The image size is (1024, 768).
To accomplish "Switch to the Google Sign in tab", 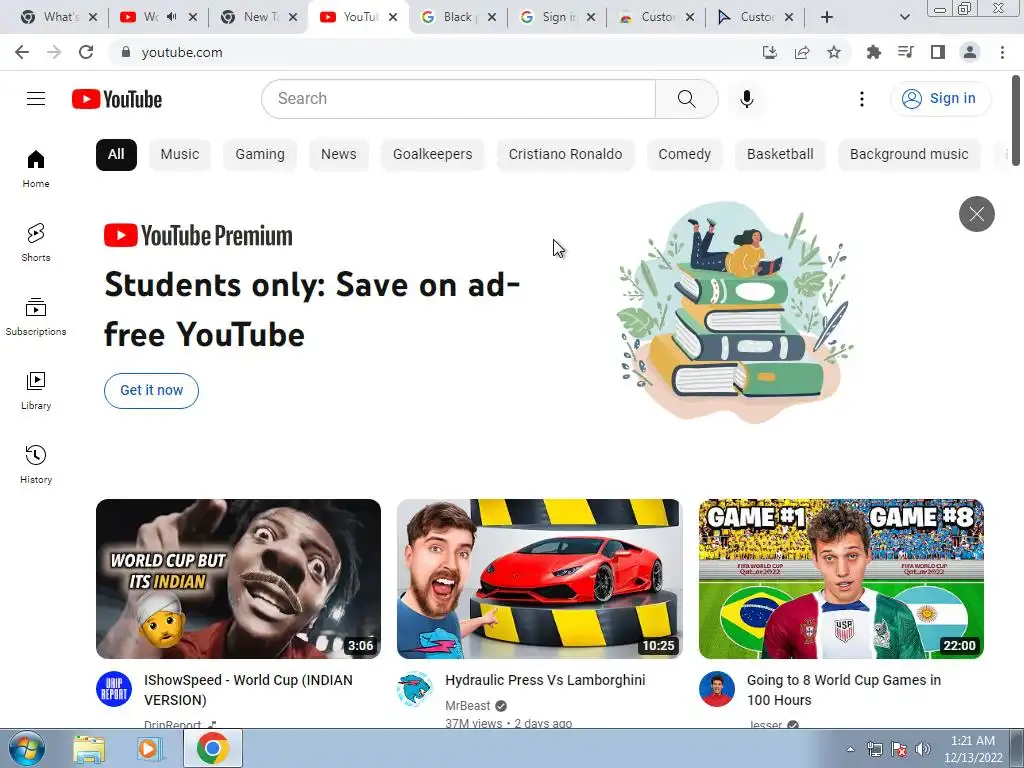I will coord(557,17).
